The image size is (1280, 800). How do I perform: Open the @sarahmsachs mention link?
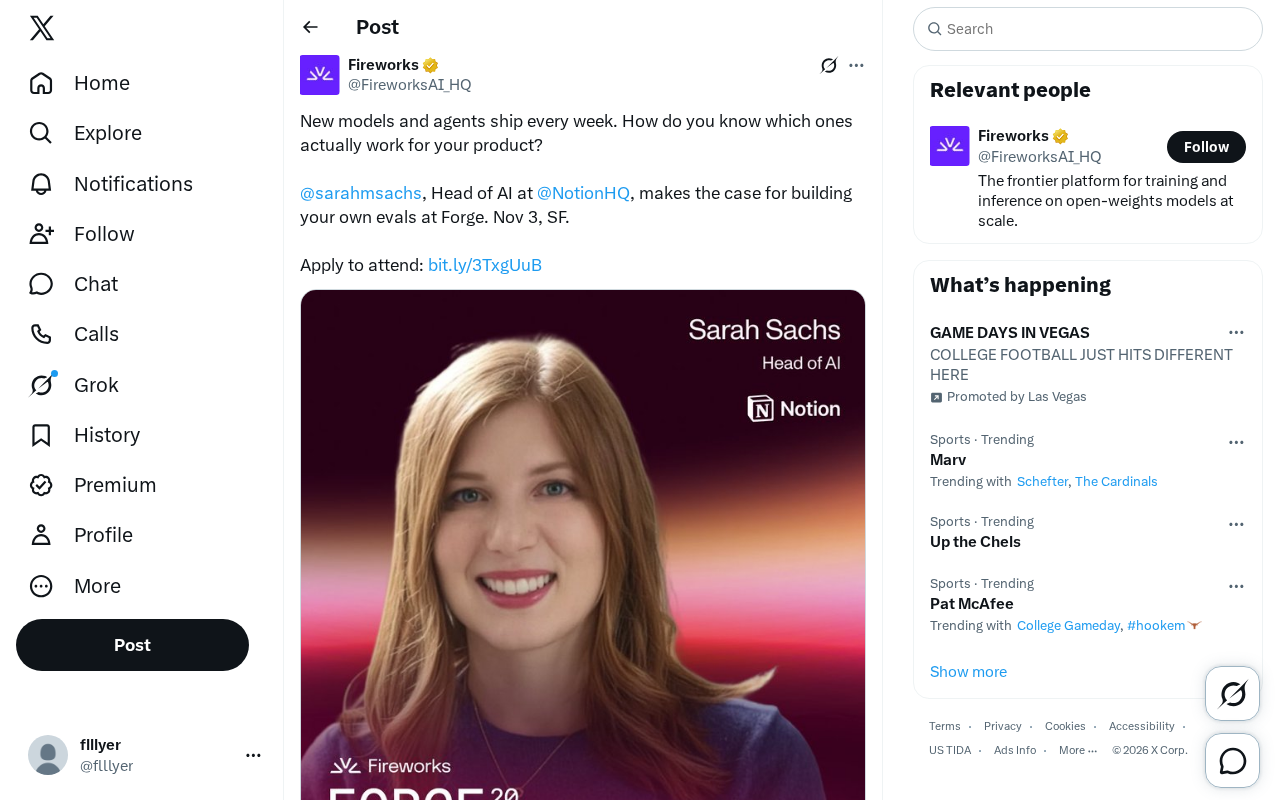click(361, 193)
